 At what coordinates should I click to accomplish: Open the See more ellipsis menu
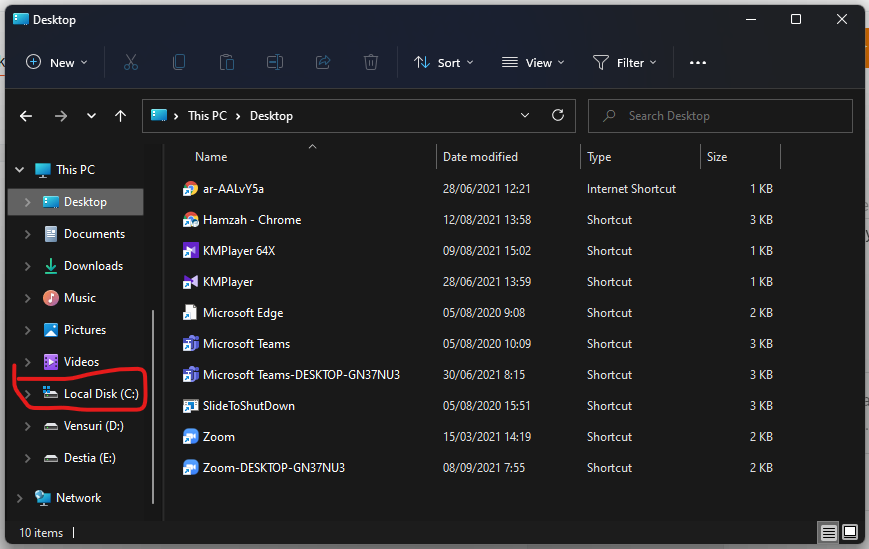click(698, 63)
